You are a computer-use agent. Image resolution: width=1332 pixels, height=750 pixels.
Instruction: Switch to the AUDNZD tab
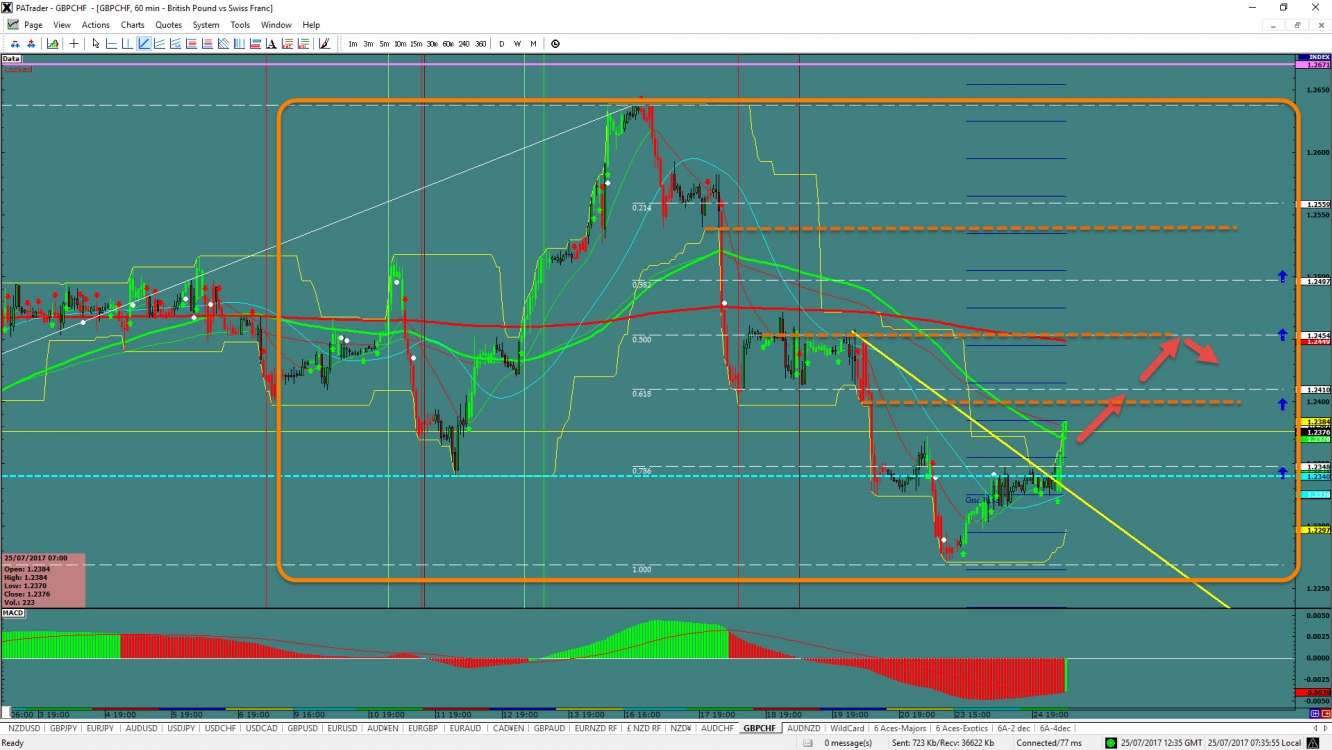point(804,728)
